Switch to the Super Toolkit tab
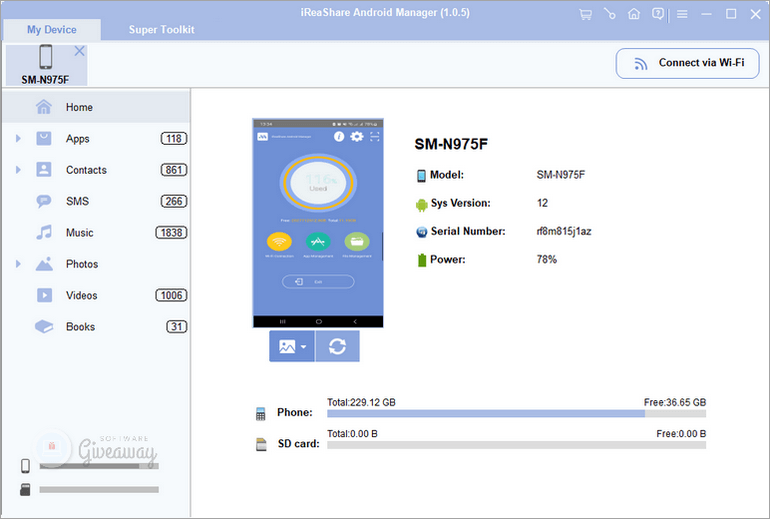 click(x=161, y=29)
